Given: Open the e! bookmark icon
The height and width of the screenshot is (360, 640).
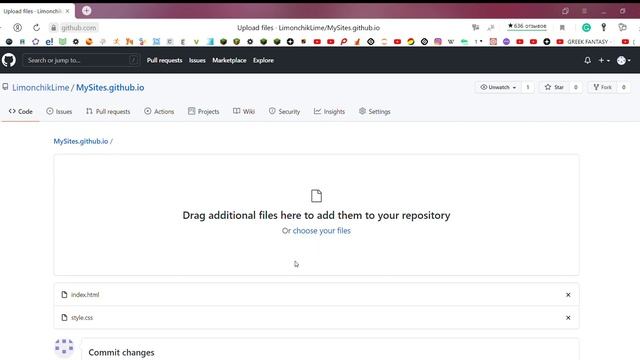Looking at the screenshot, I should (x=49, y=42).
